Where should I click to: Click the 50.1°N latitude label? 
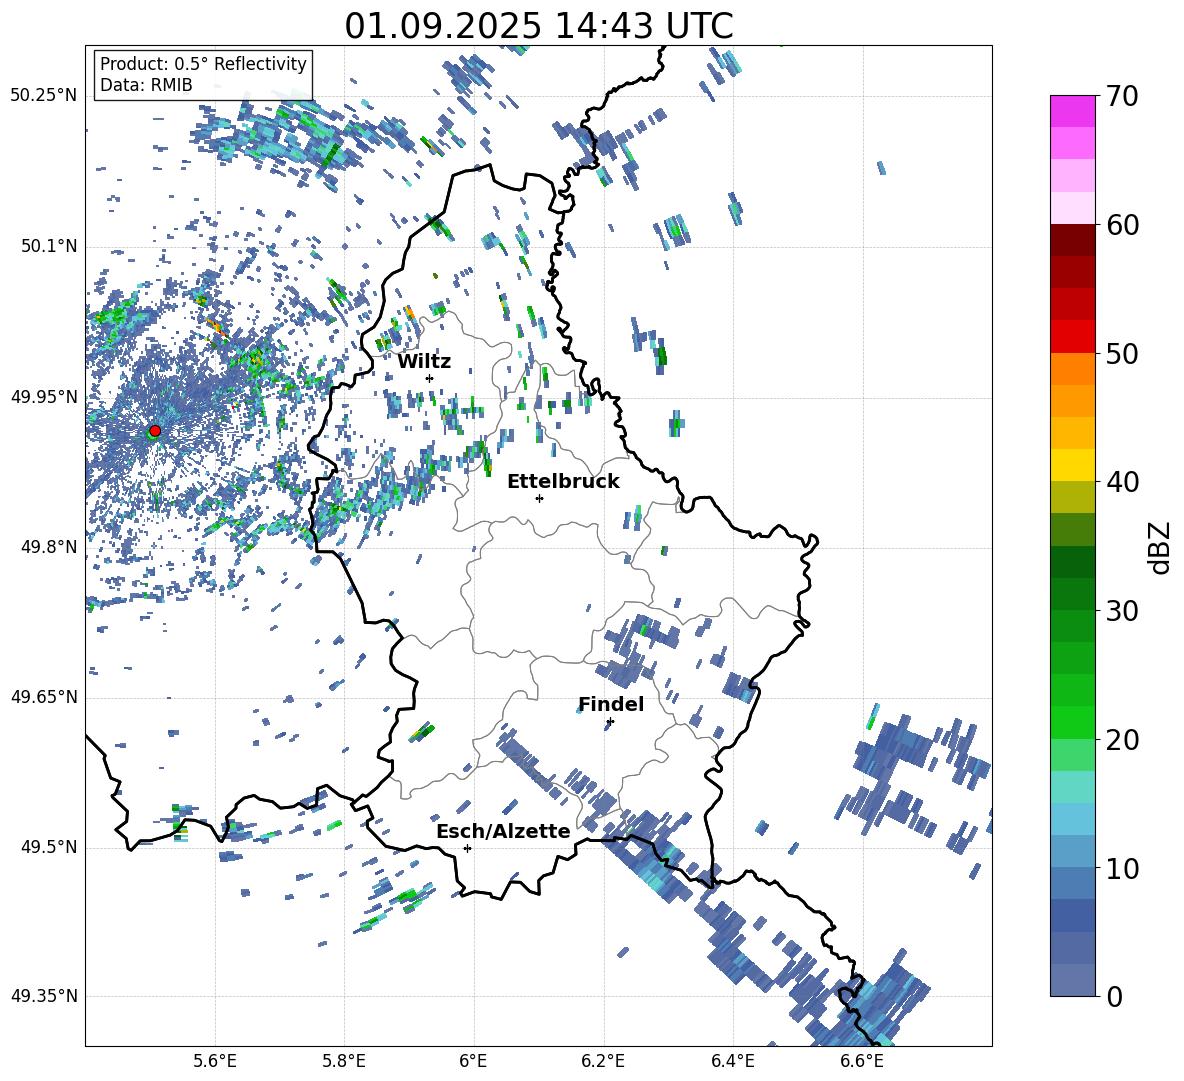tap(48, 246)
